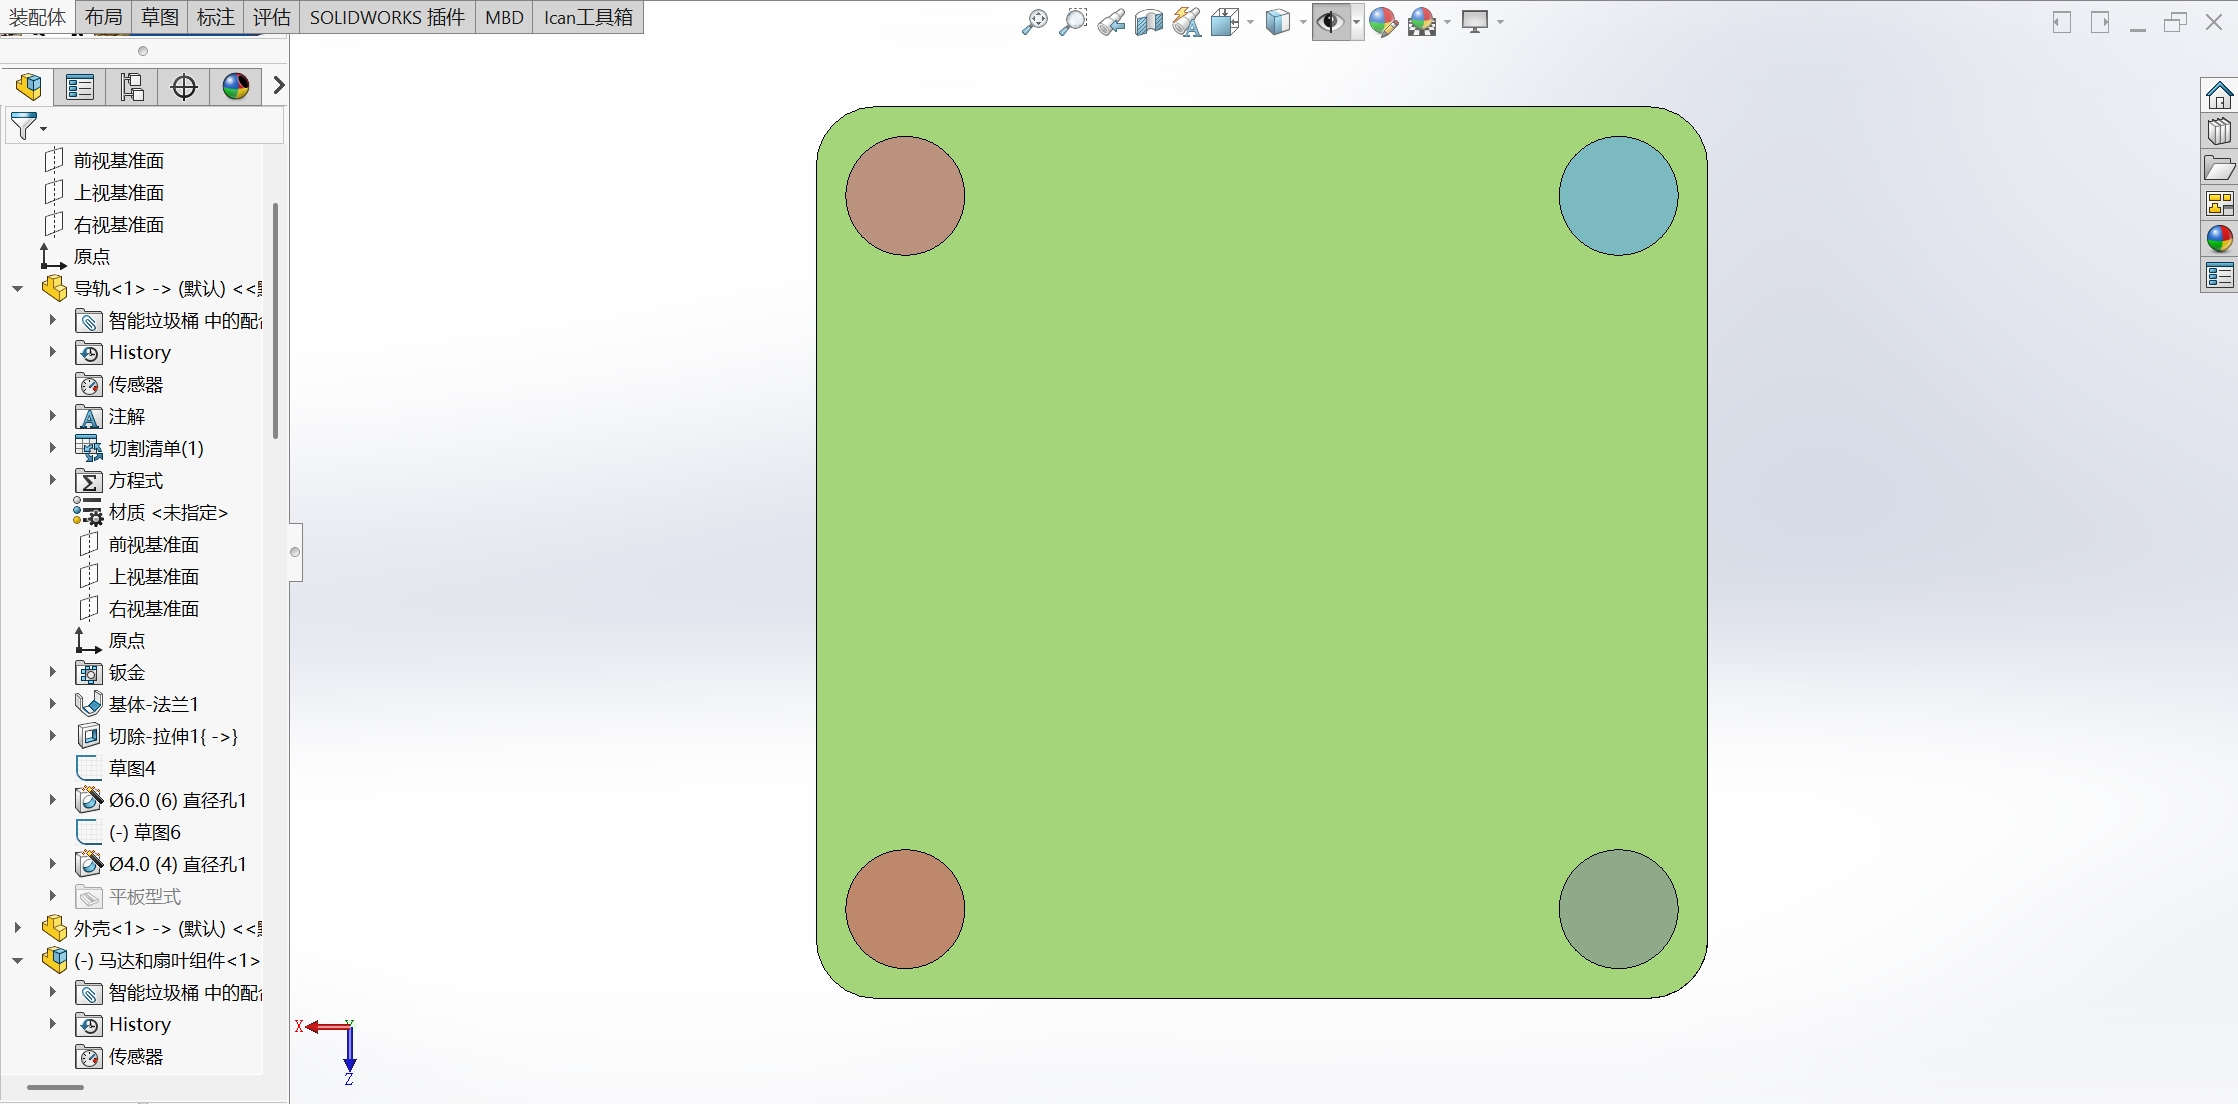Open the Section View tool
The image size is (2238, 1104).
coord(1148,22)
